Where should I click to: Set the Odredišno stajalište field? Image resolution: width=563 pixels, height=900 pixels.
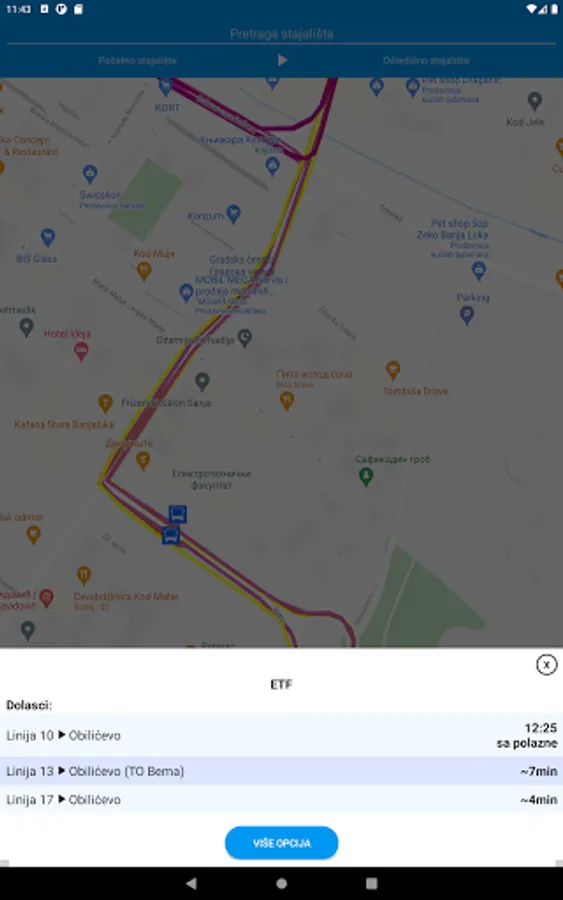coord(426,60)
